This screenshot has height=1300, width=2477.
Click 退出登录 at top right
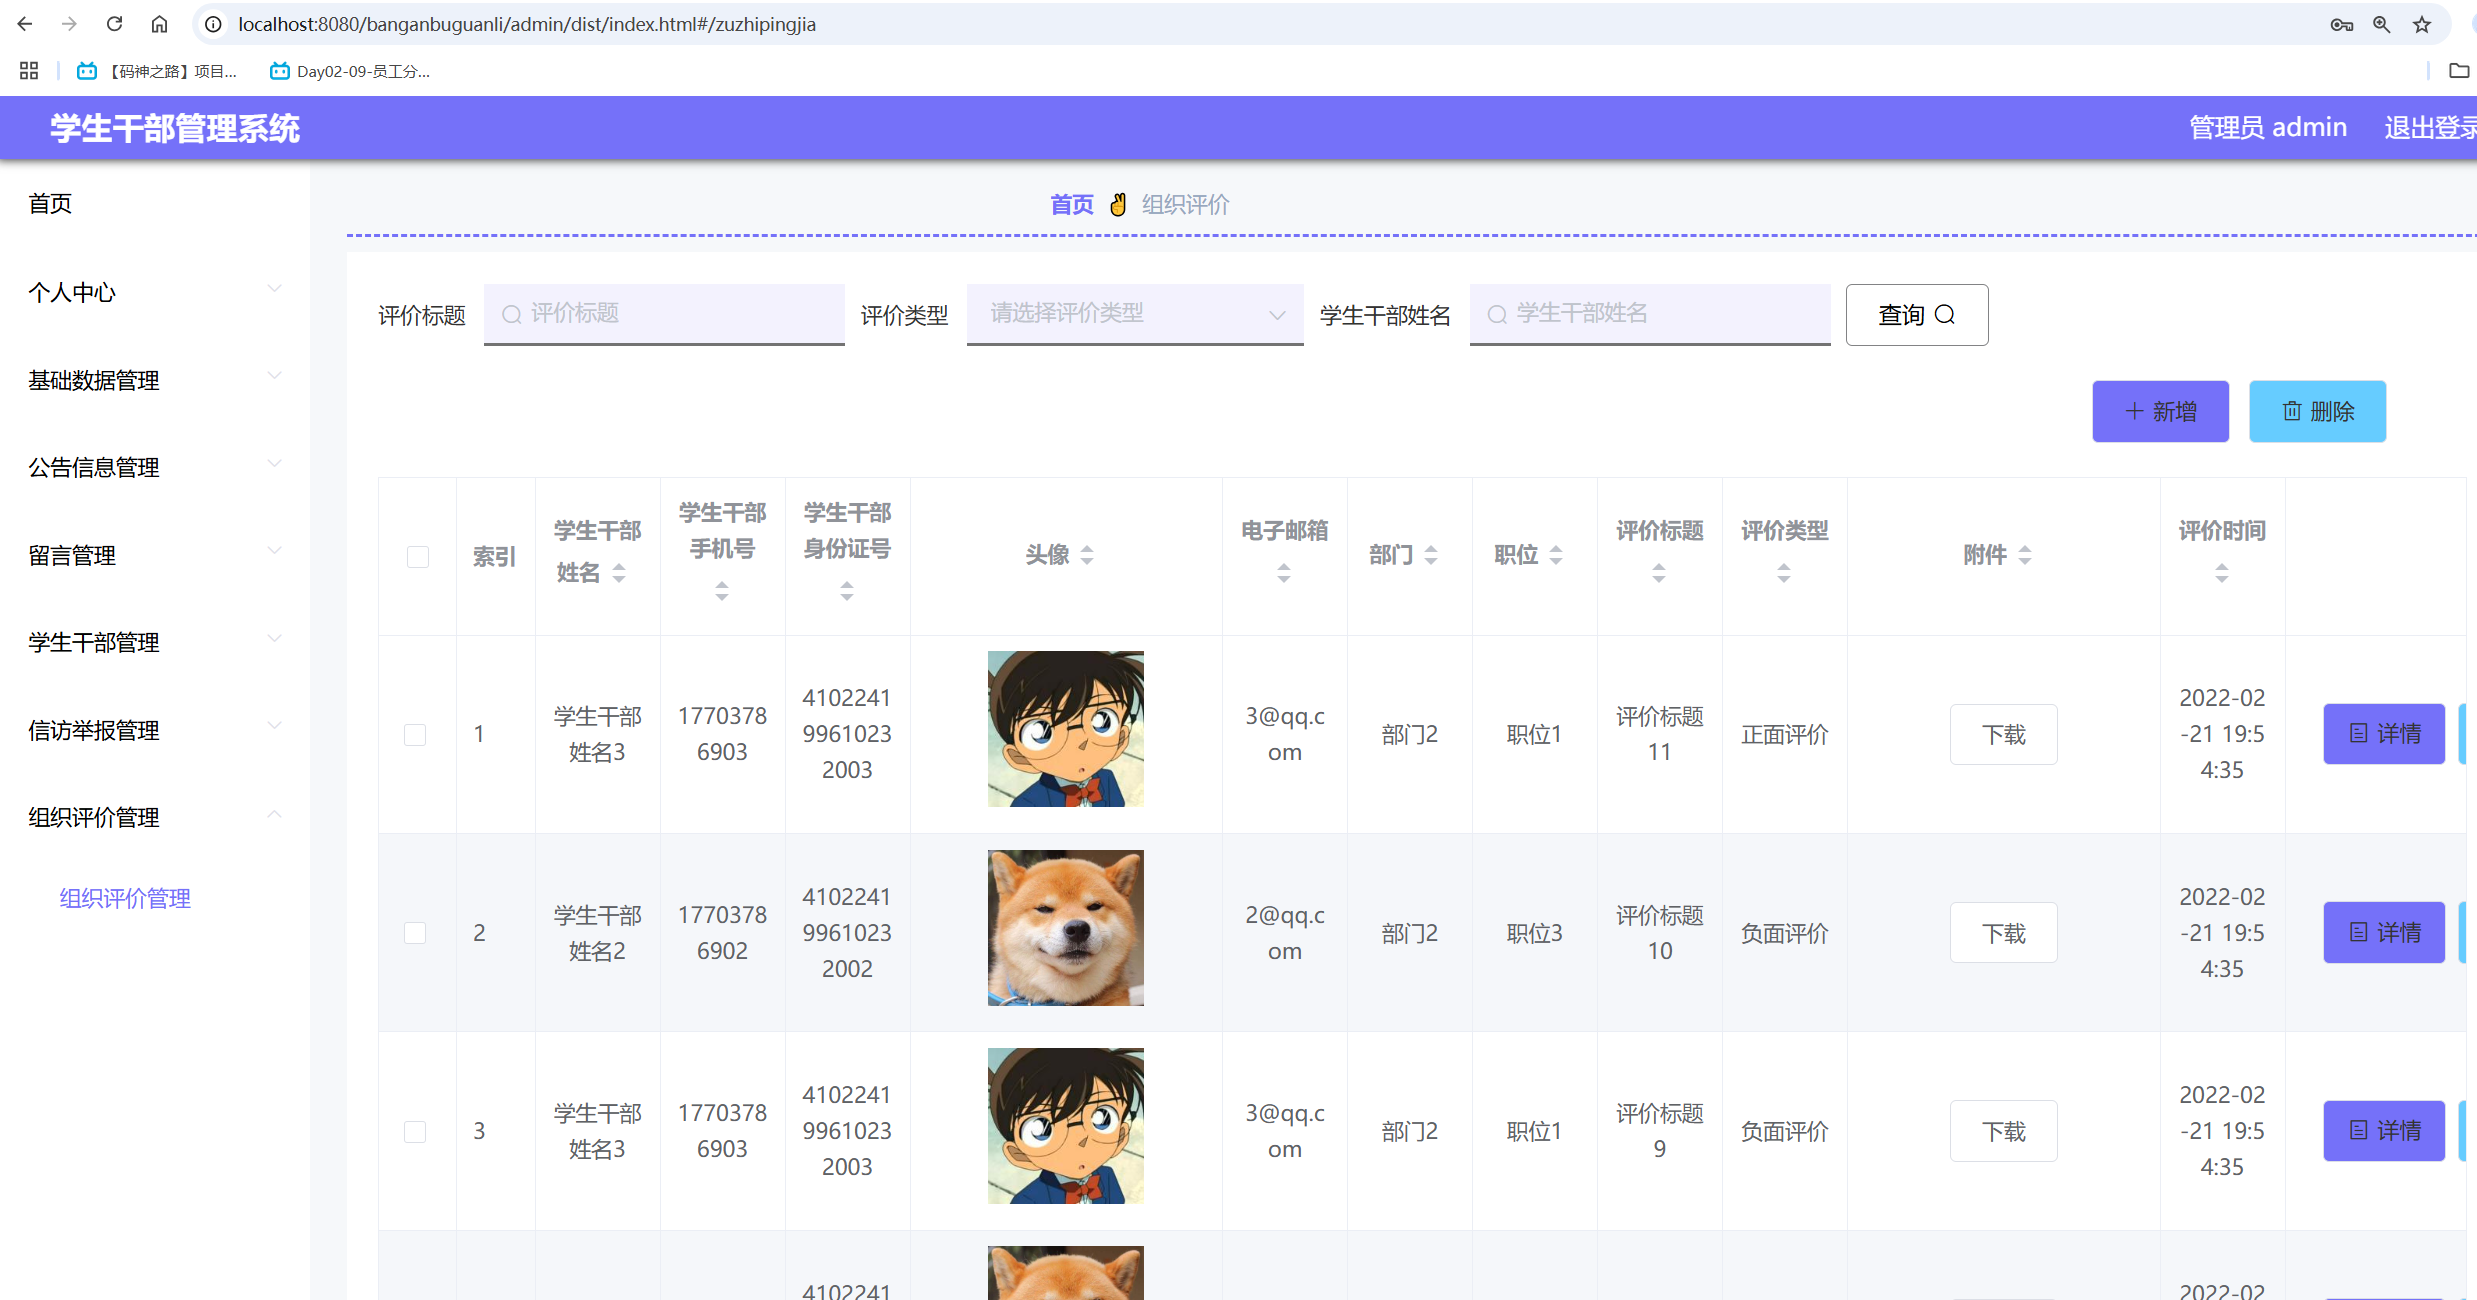click(2430, 127)
